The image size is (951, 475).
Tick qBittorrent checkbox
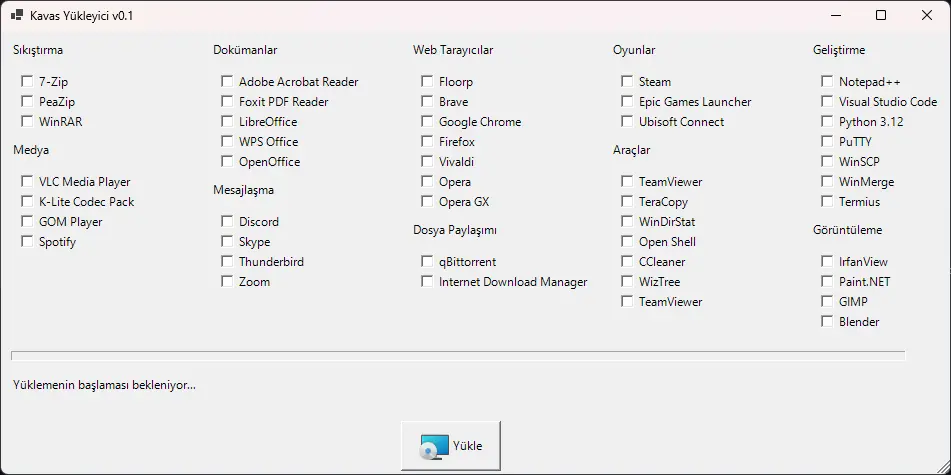tap(427, 261)
